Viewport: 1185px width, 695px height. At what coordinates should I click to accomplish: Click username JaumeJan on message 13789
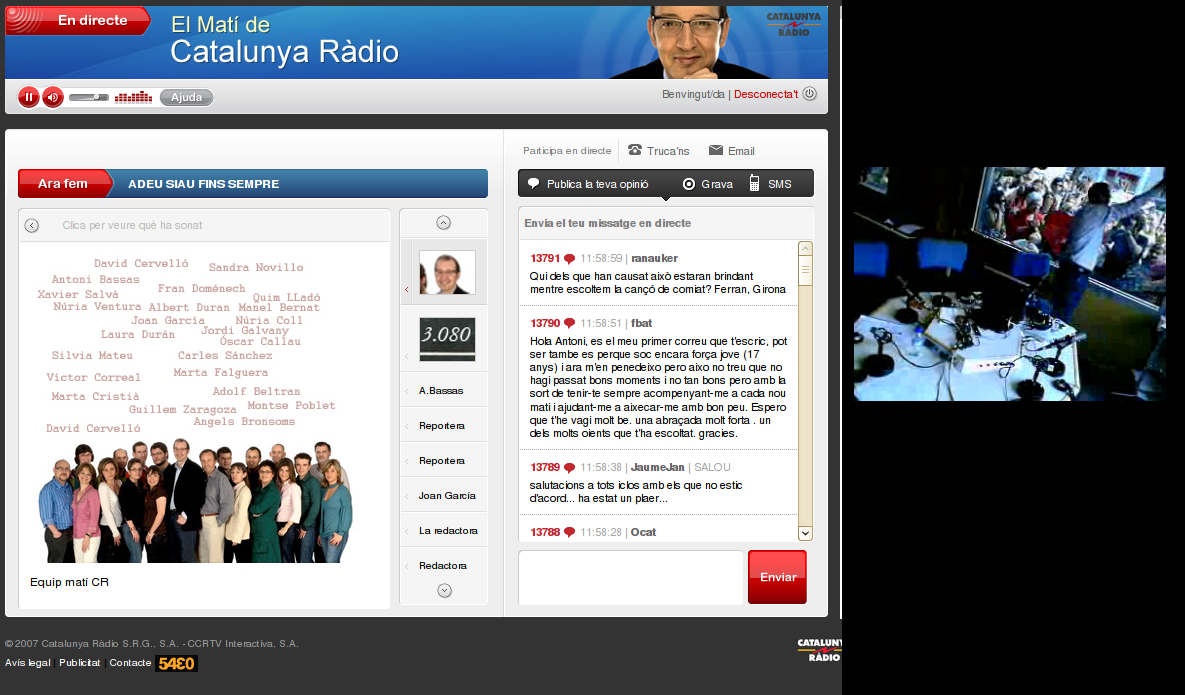(657, 467)
